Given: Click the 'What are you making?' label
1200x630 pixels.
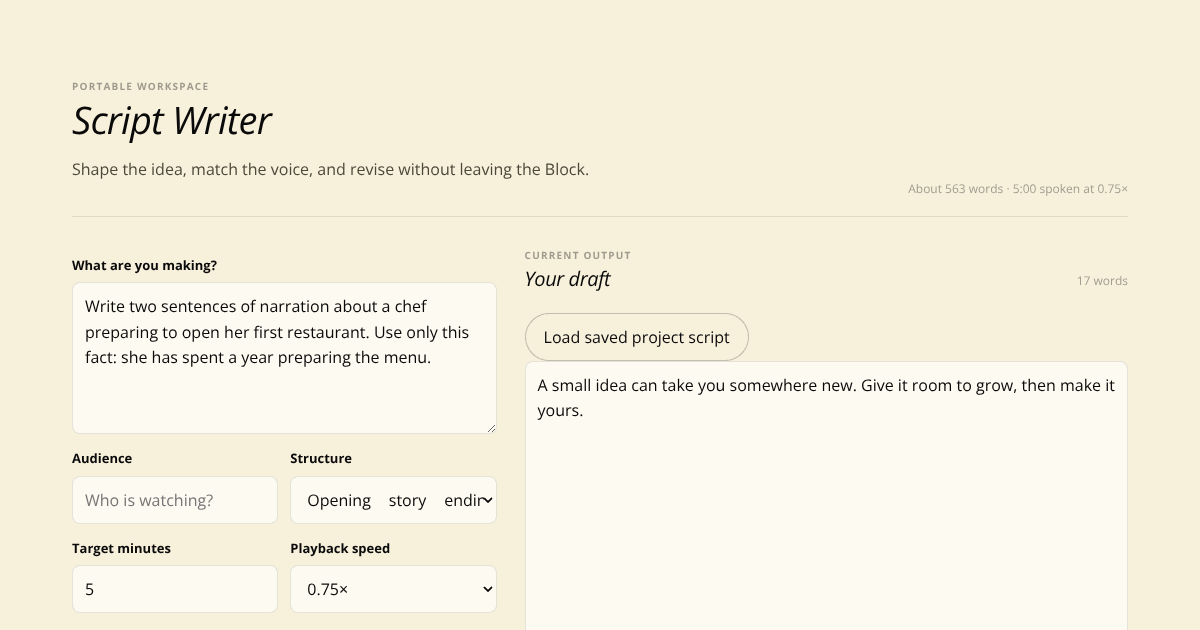Looking at the screenshot, I should coord(144,265).
